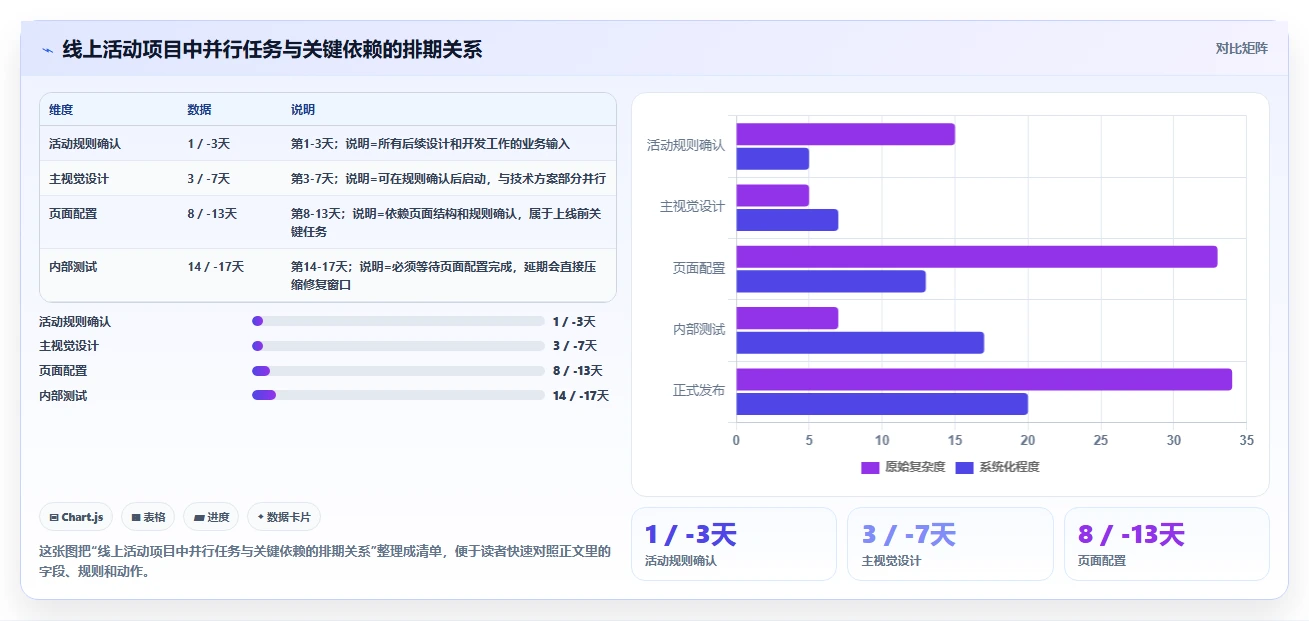The width and height of the screenshot is (1309, 621).
Task: Open the 1 / -3天 活动规则确认 data card
Action: point(733,544)
